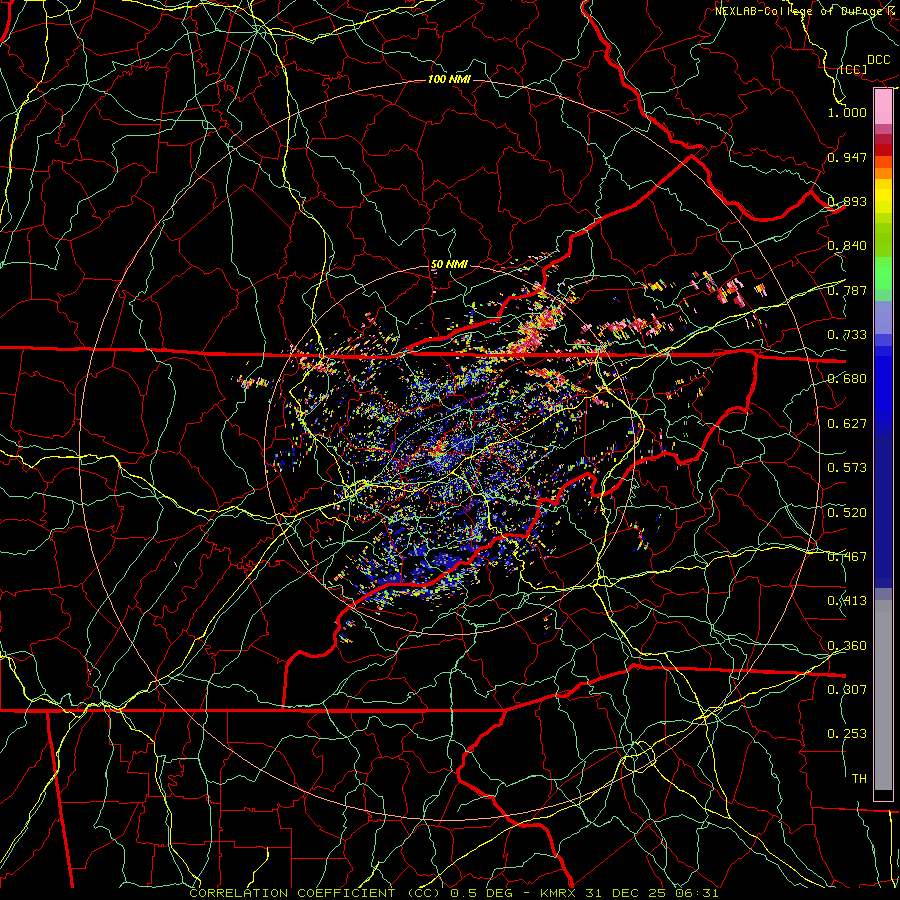Click the DCC label above color scale
This screenshot has height=900, width=900.
pyautogui.click(x=878, y=60)
